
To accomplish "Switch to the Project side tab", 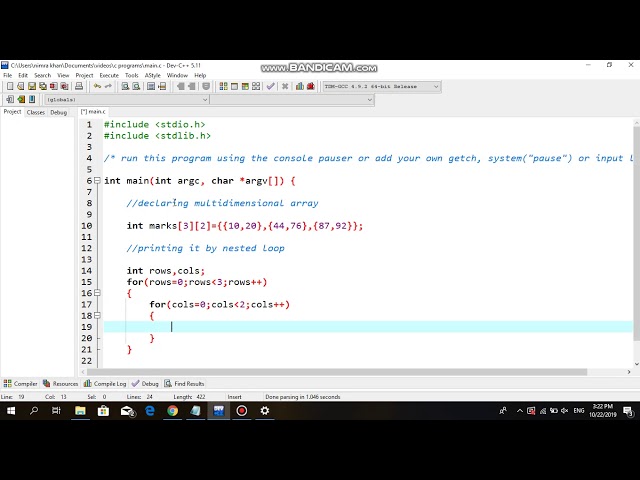I will (x=12, y=111).
